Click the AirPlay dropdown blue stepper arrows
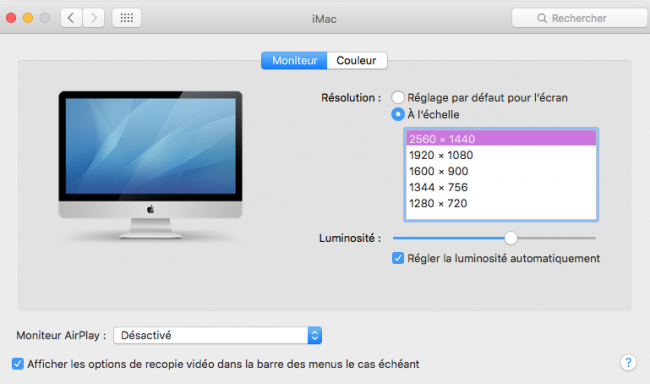 click(315, 335)
